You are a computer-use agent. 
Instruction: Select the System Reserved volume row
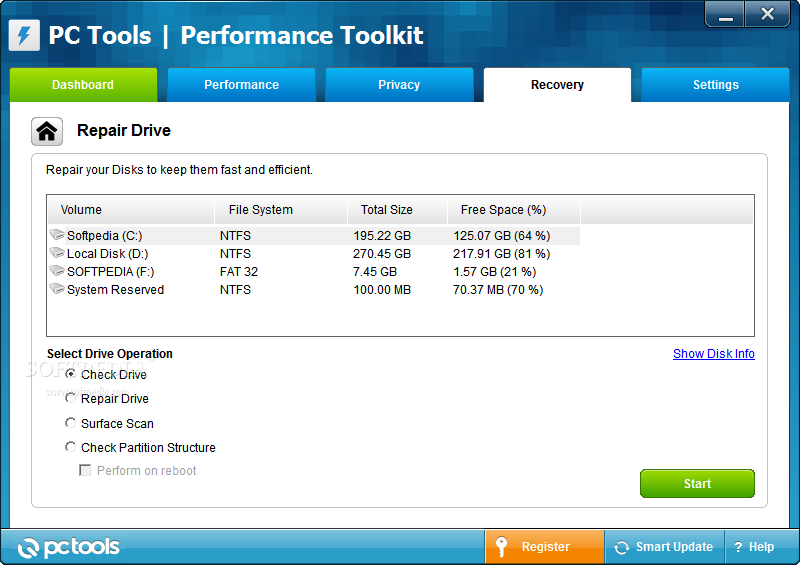point(314,289)
